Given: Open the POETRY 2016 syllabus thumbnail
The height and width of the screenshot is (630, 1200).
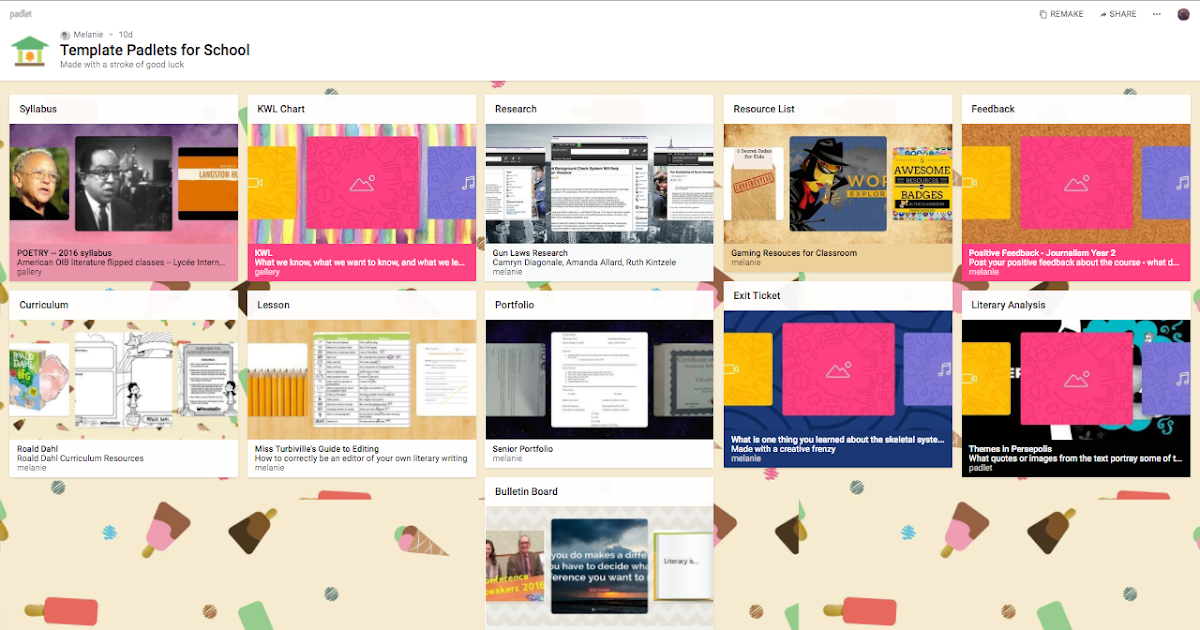Looking at the screenshot, I should (123, 183).
